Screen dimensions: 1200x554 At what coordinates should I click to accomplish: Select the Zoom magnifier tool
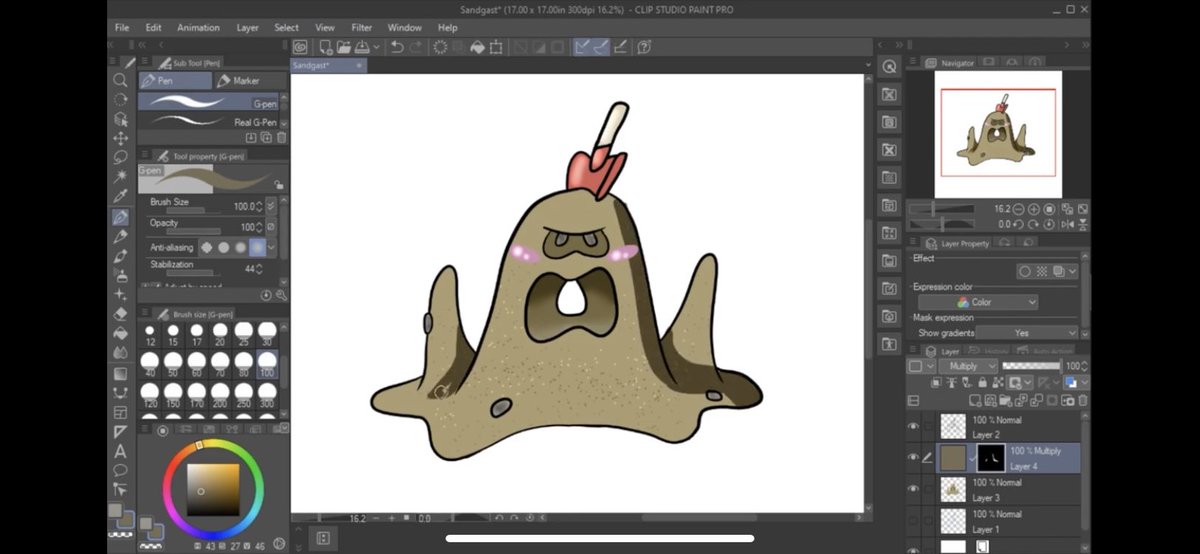pos(120,80)
